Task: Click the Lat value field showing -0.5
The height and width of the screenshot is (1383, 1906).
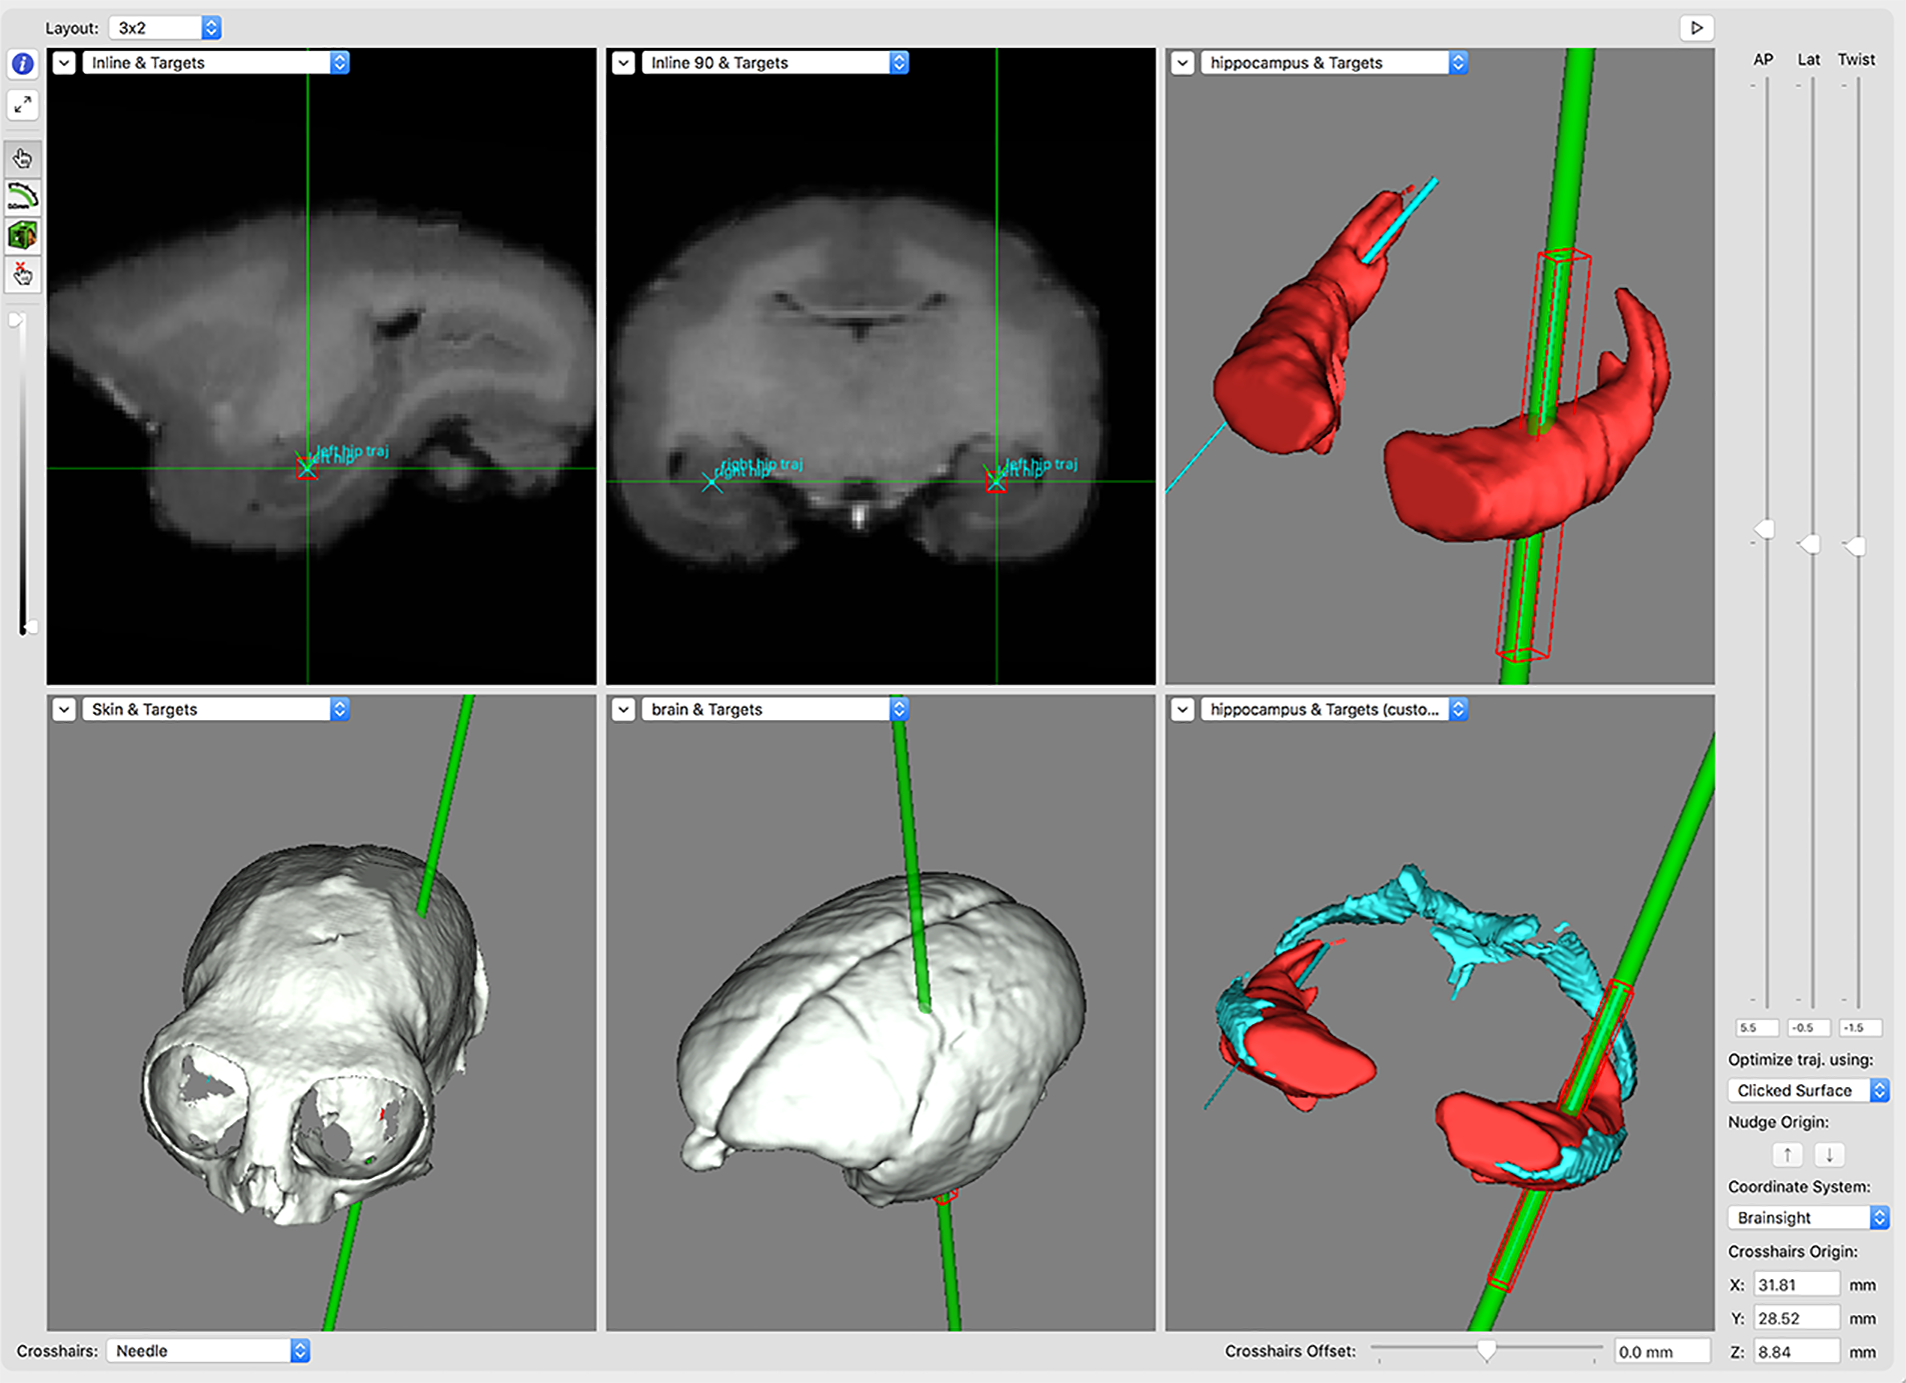Action: pyautogui.click(x=1808, y=1027)
